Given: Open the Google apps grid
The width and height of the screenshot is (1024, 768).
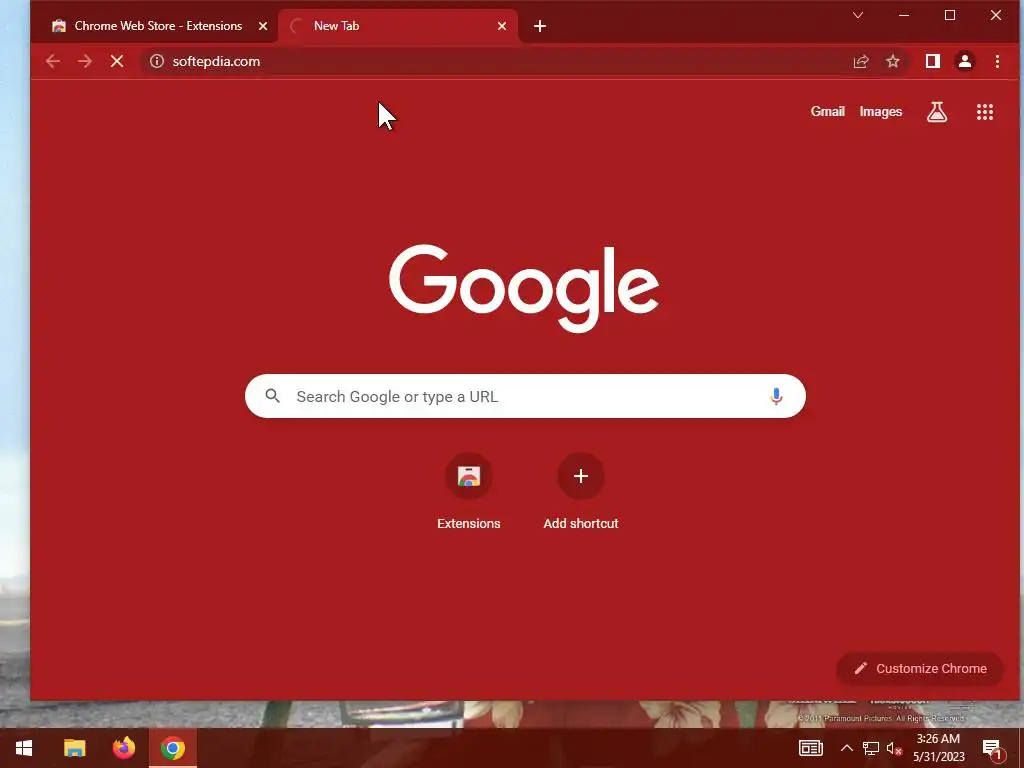Looking at the screenshot, I should 985,112.
